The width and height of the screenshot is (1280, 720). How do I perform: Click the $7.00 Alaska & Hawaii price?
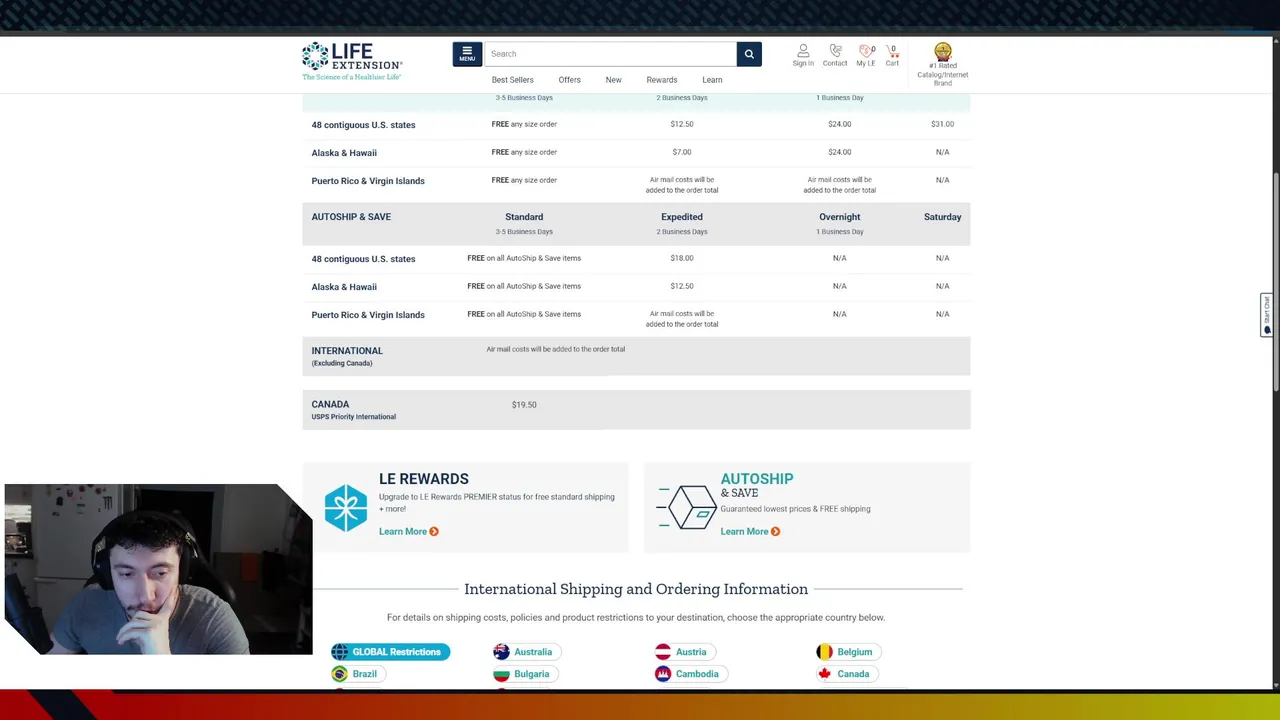(681, 152)
